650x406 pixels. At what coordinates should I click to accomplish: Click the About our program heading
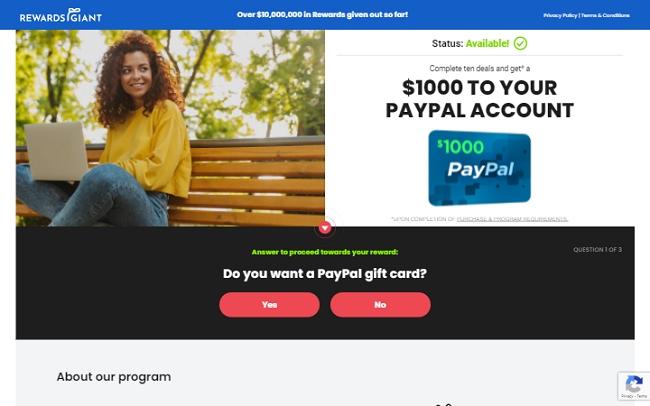tap(114, 377)
